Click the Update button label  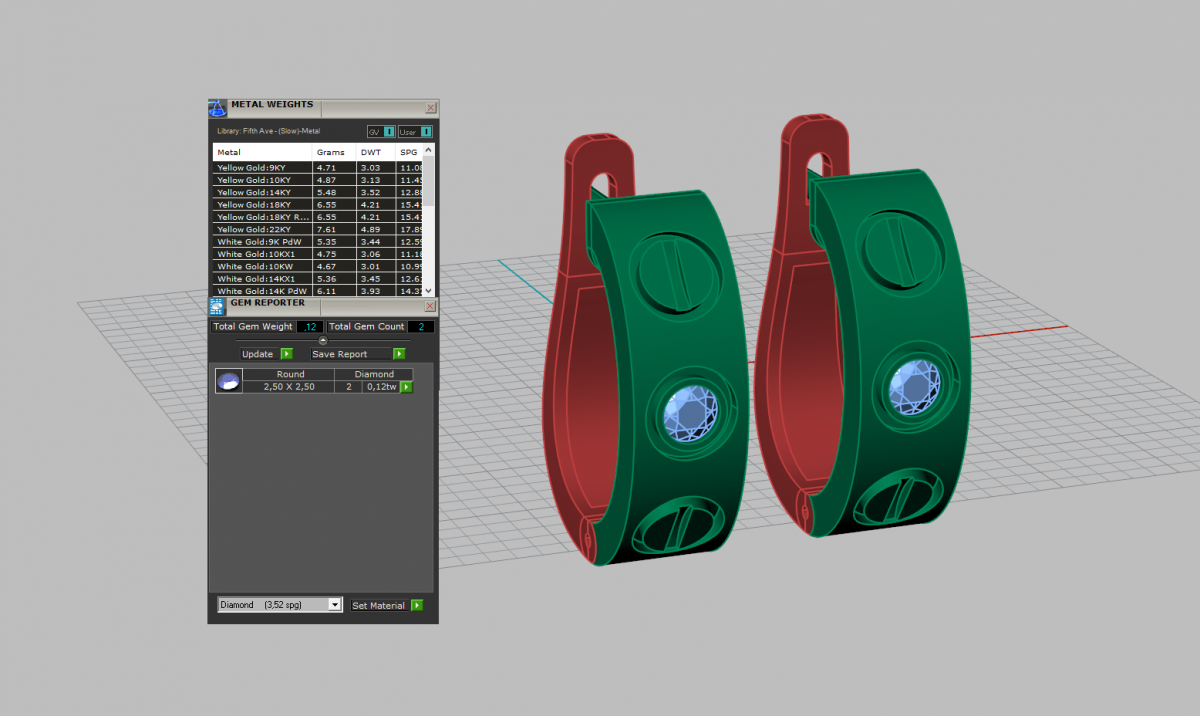point(257,354)
